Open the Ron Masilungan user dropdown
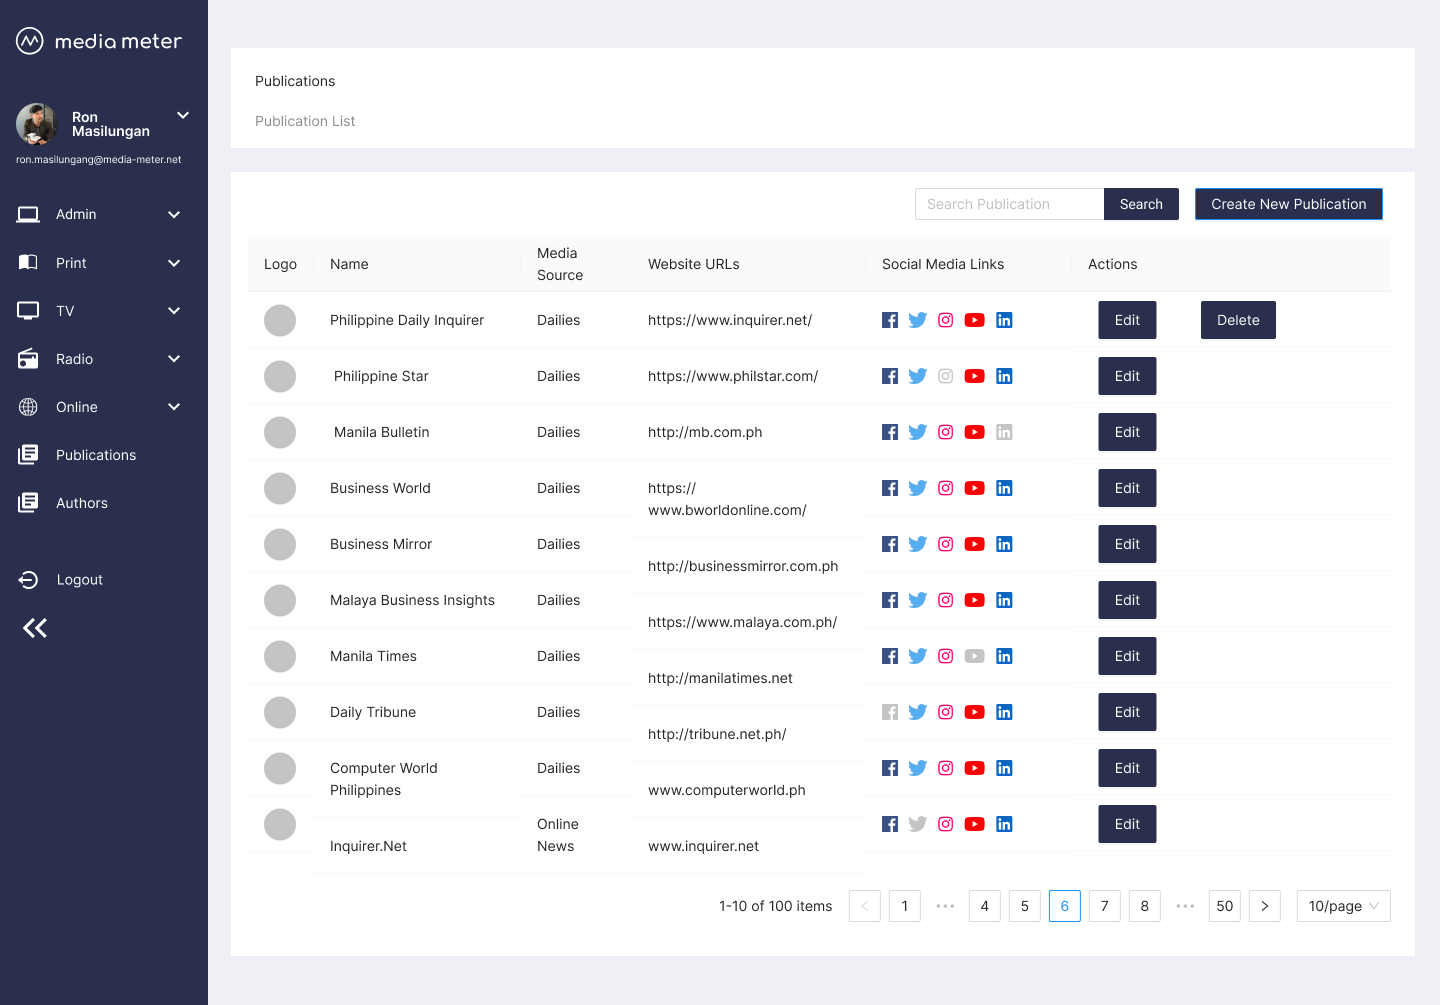 pyautogui.click(x=183, y=116)
